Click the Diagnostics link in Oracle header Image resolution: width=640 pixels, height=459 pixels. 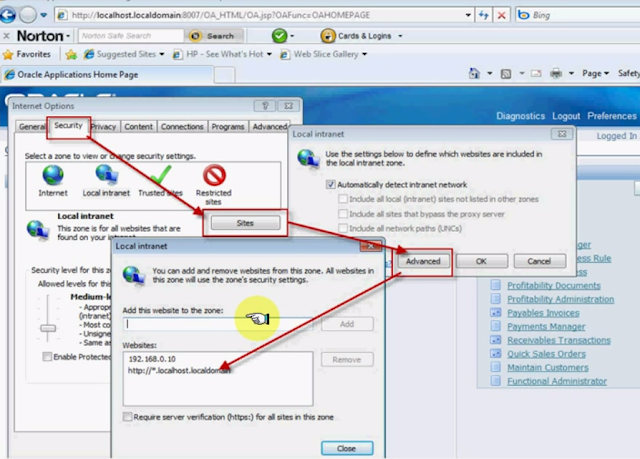(520, 116)
